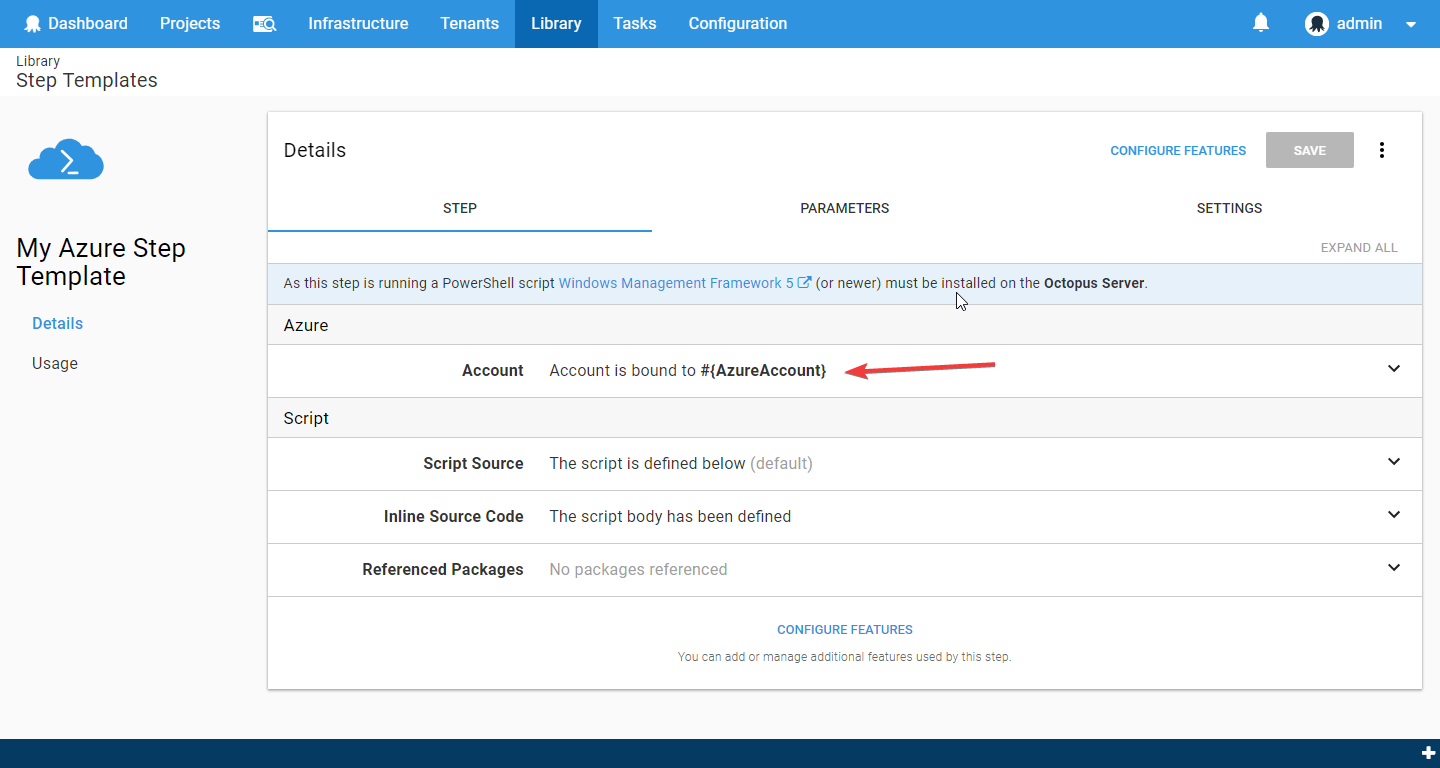The image size is (1440, 768).
Task: Click 'Account is bound to #{AzureAccount}' text
Action: point(688,370)
